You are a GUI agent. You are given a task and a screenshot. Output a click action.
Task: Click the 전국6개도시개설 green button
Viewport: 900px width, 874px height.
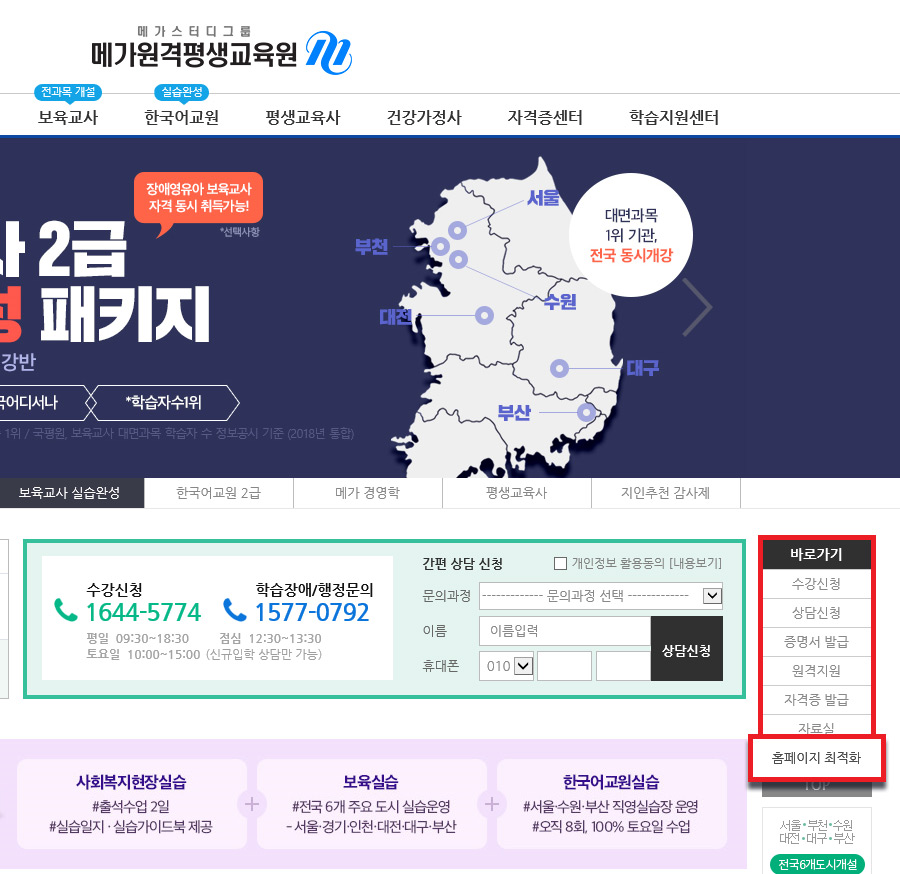coord(817,864)
